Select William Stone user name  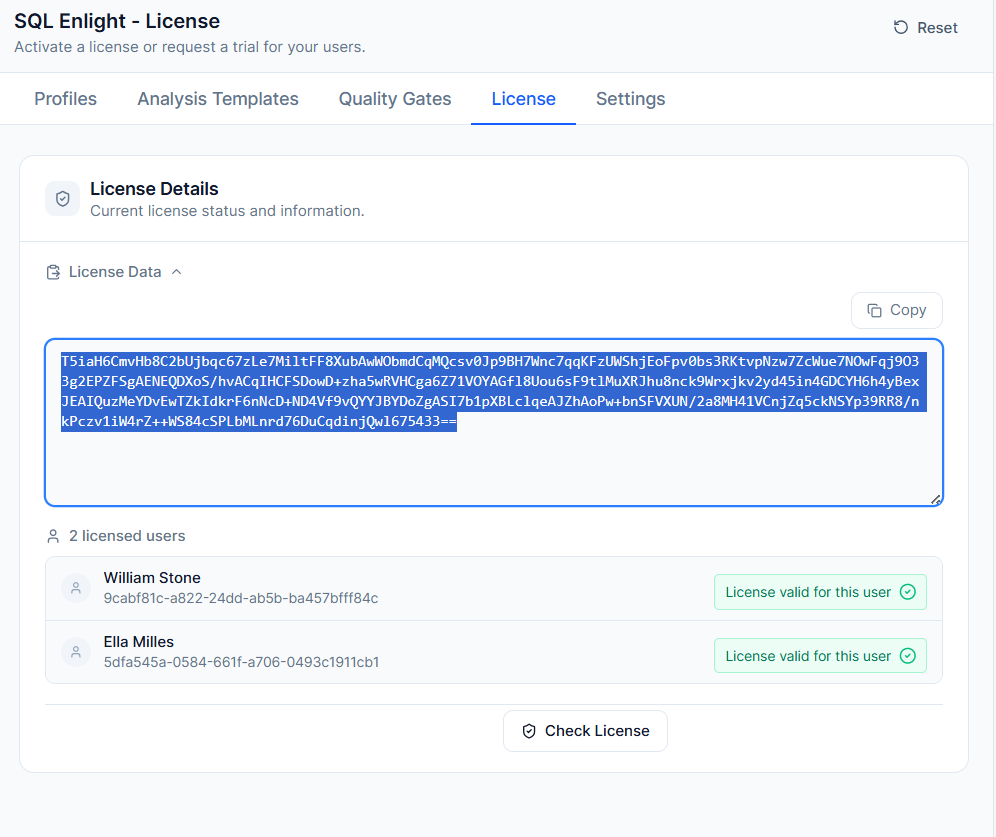click(152, 577)
